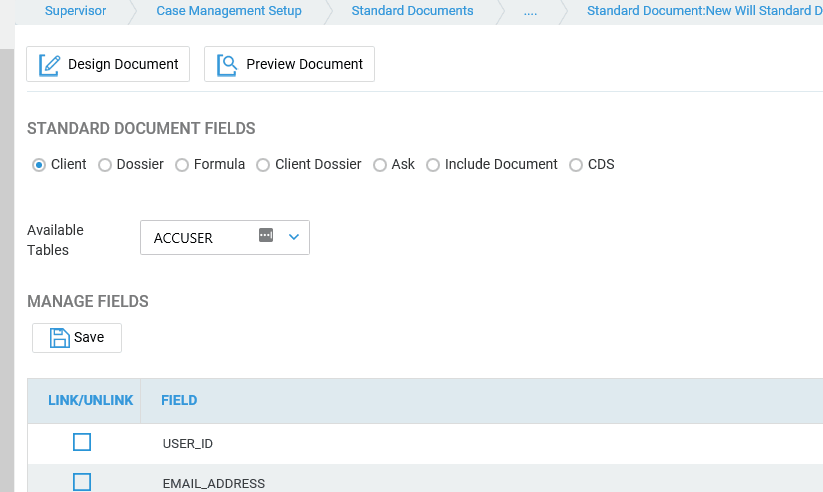
Task: Select the Client Dossier radio button
Action: [x=263, y=165]
